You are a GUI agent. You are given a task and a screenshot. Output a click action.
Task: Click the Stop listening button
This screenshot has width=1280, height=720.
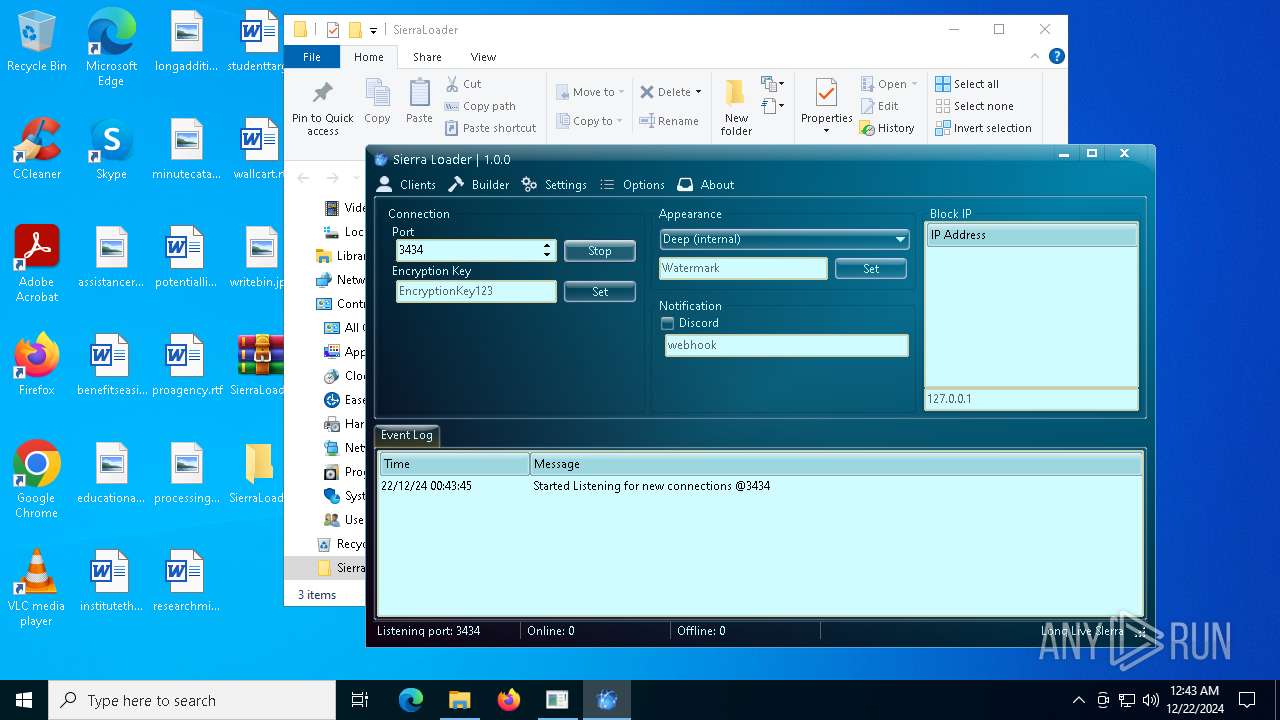600,251
